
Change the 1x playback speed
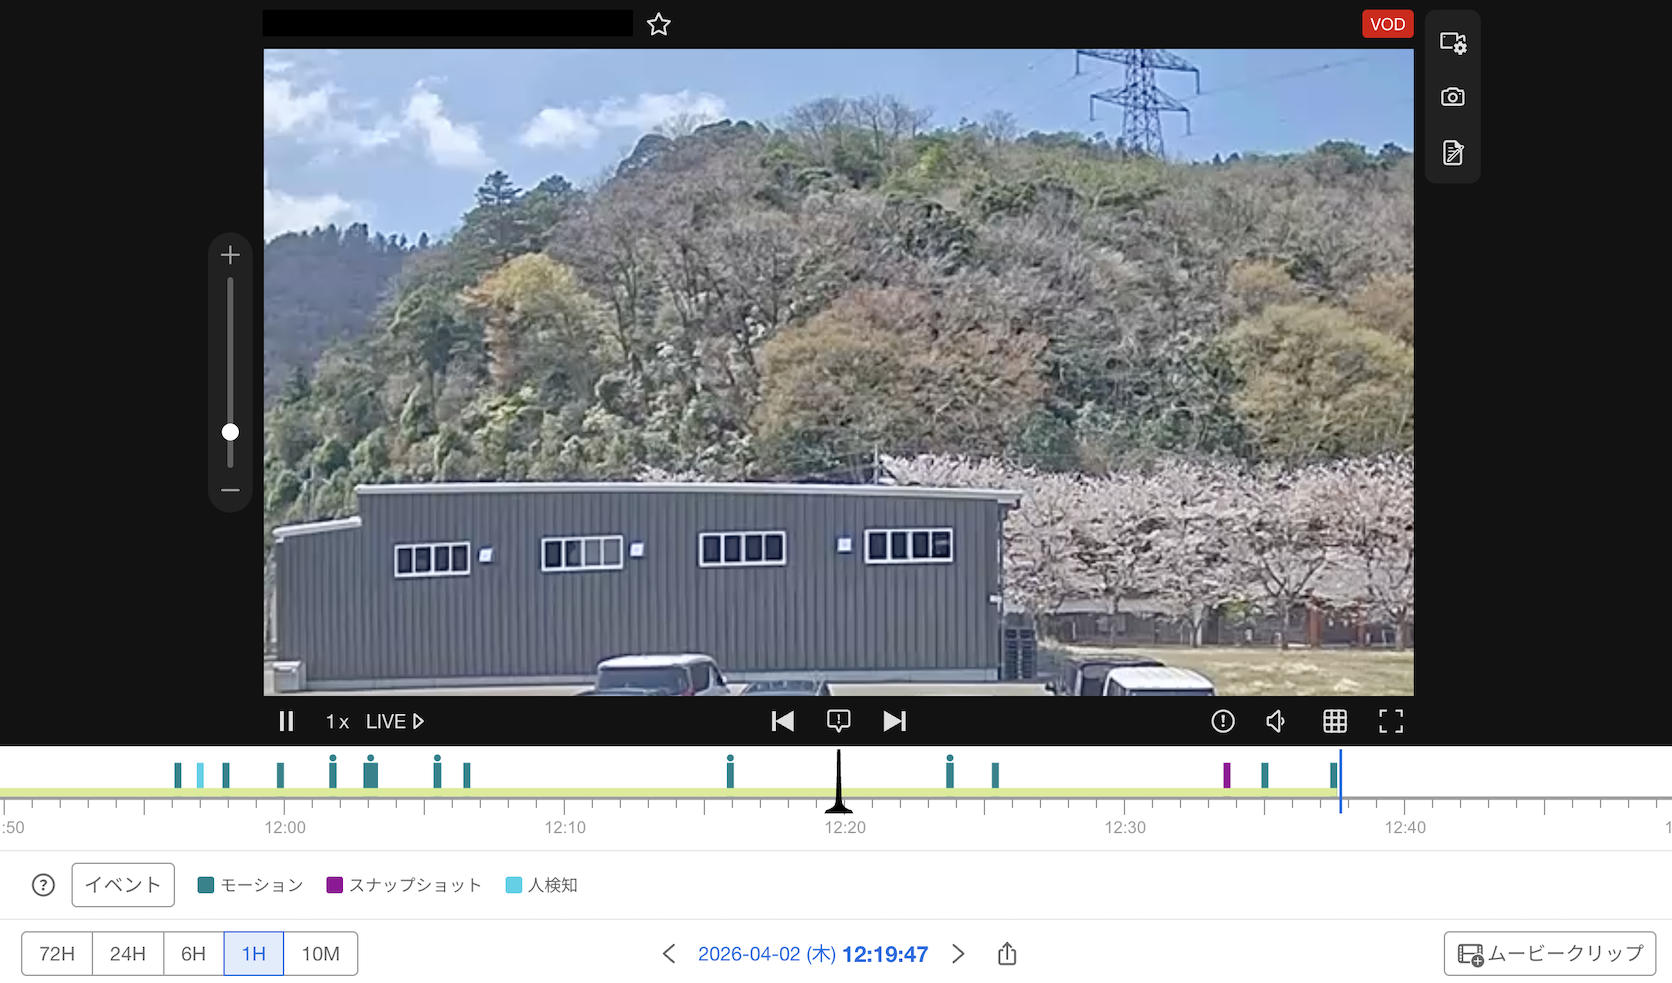[337, 722]
